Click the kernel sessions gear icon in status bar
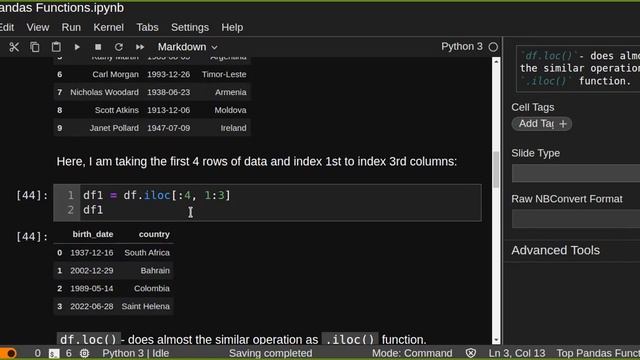Viewport: 640px width, 360px height. [x=84, y=353]
